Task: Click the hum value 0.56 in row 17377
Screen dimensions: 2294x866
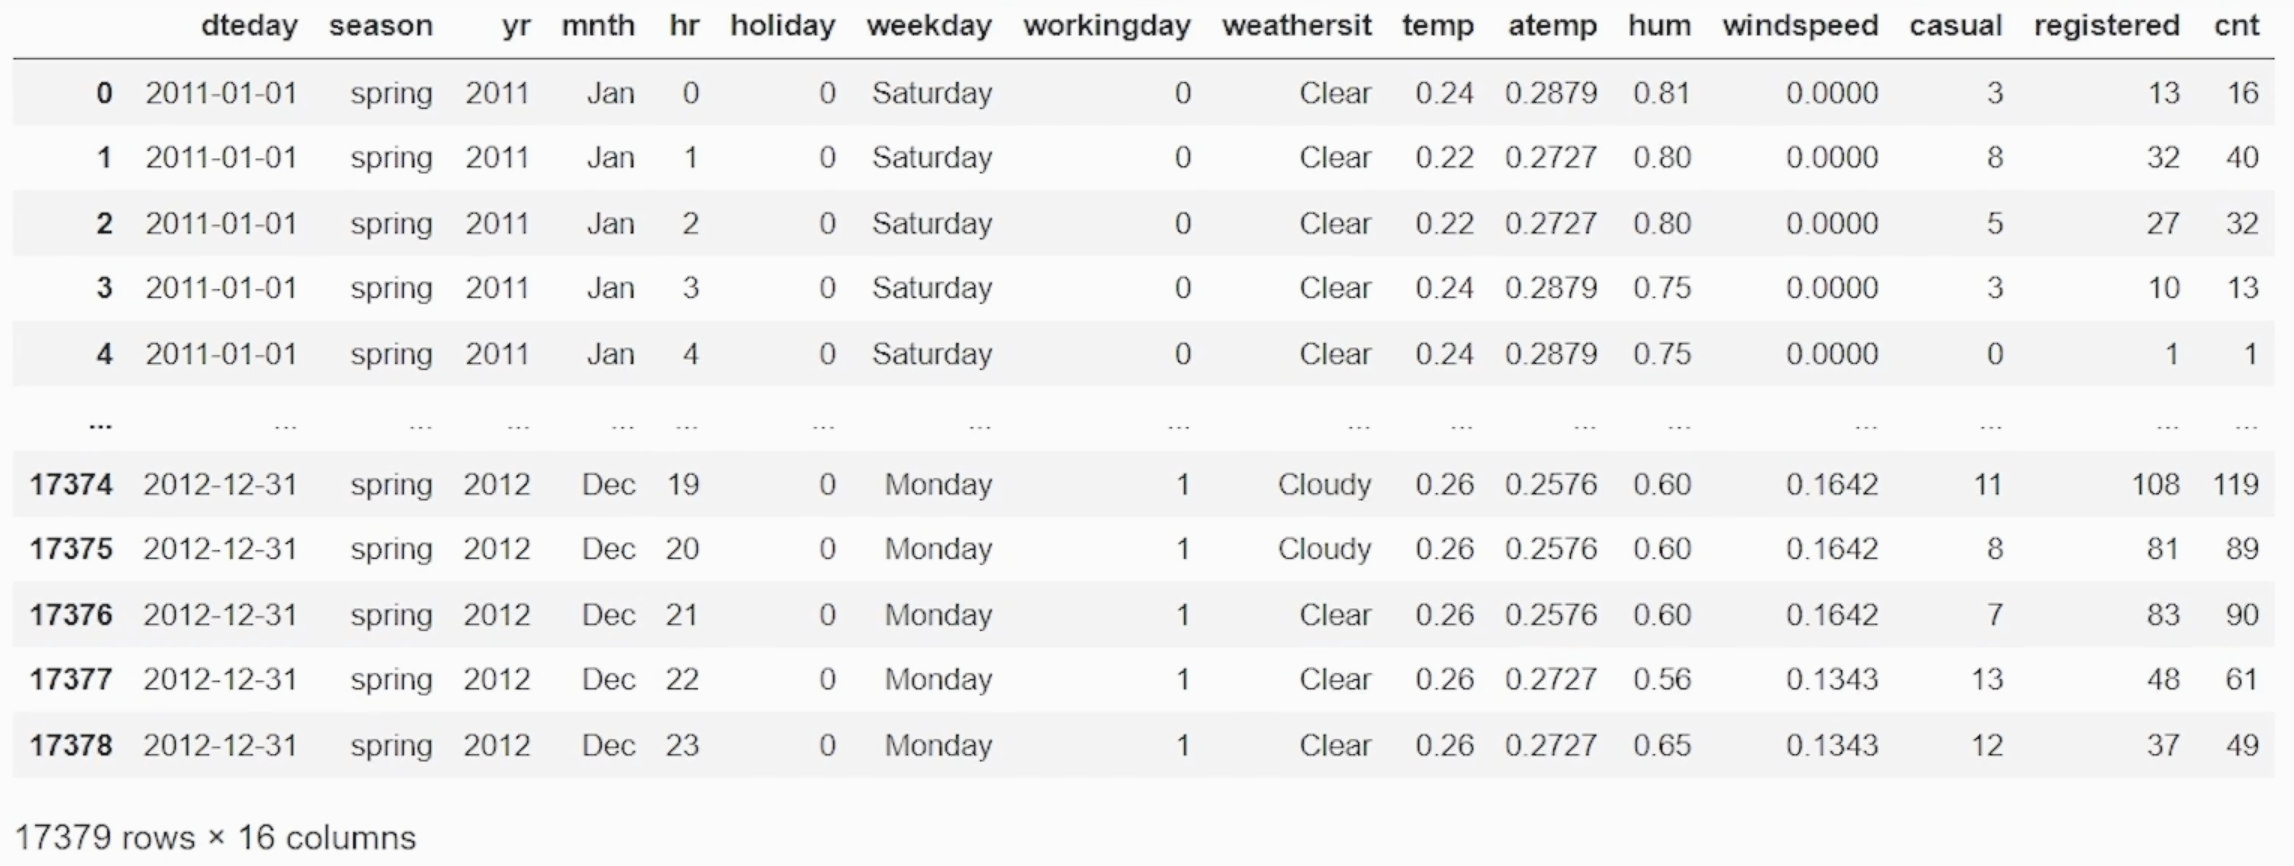Action: click(1662, 679)
